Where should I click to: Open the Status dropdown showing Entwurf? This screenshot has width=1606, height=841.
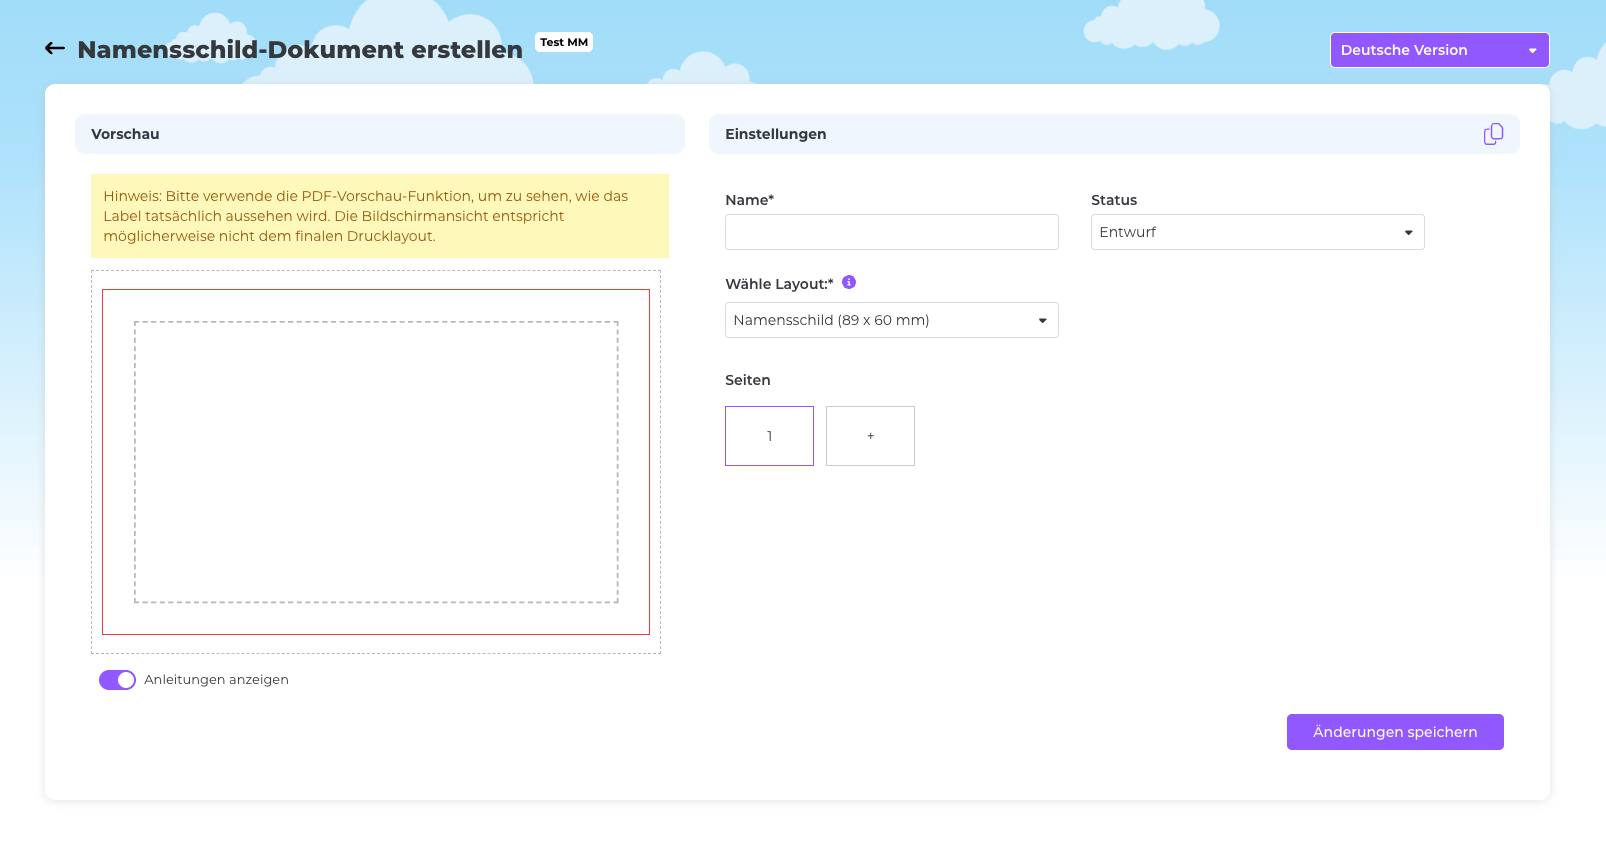click(x=1257, y=232)
